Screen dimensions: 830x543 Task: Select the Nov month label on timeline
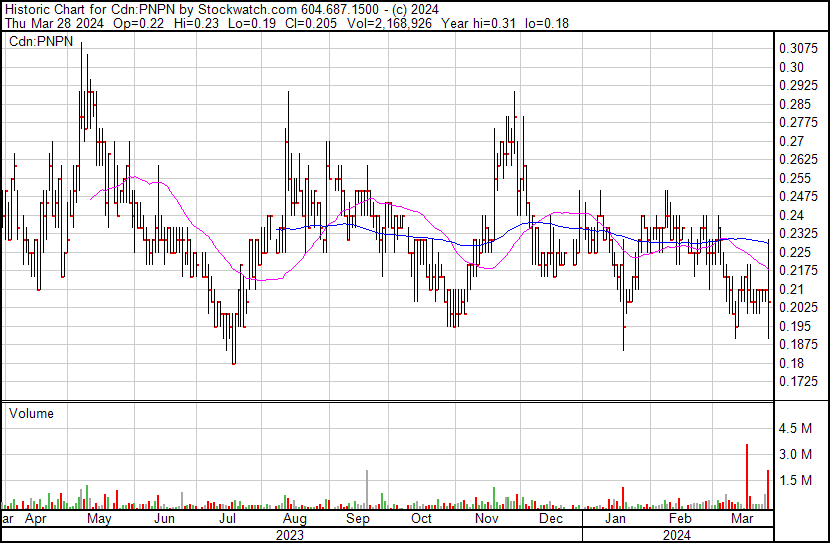click(486, 518)
